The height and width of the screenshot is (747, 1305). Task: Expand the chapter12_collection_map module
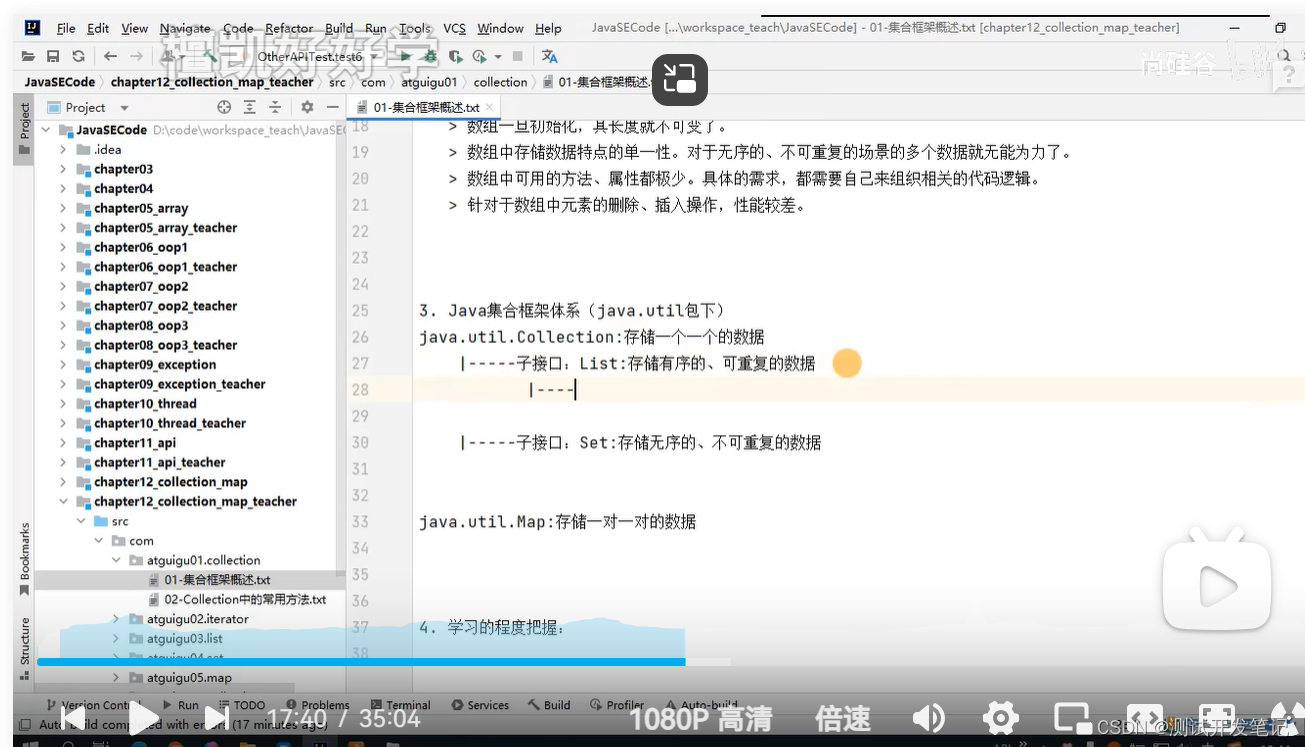tap(63, 482)
